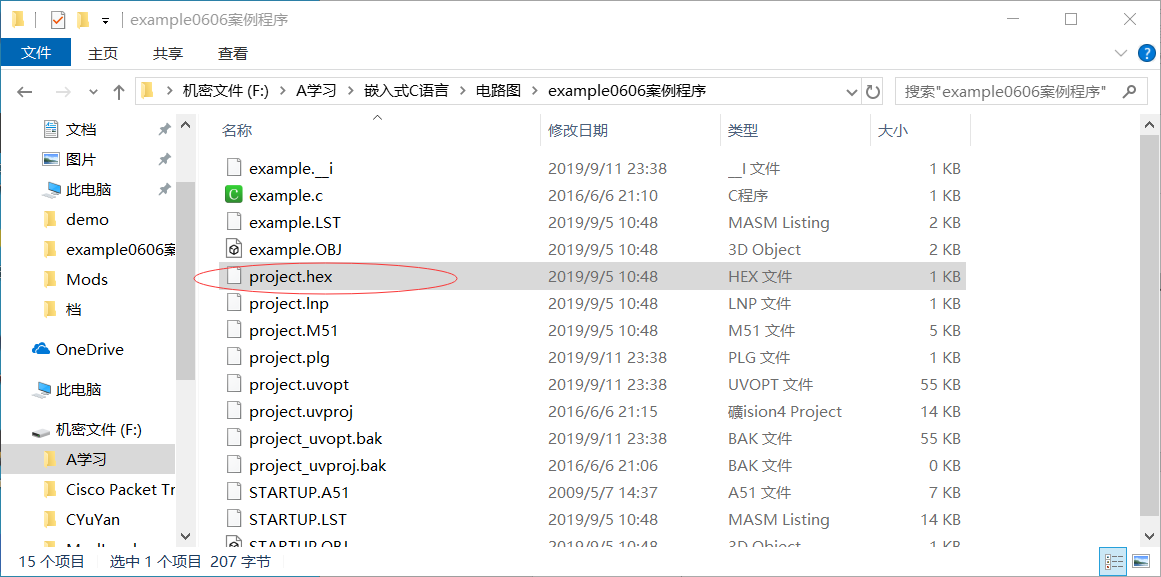Viewport: 1161px width, 577px height.
Task: Click the HEX 文件 type cell
Action: 760,277
